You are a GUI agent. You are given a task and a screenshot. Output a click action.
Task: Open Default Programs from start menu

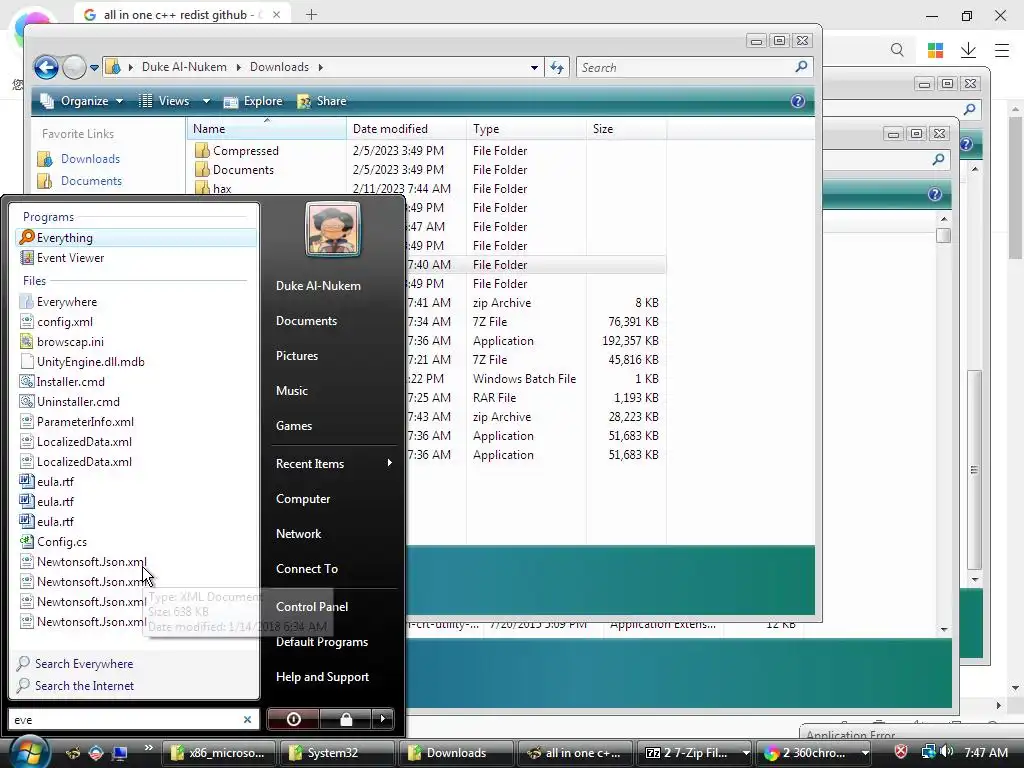[322, 642]
